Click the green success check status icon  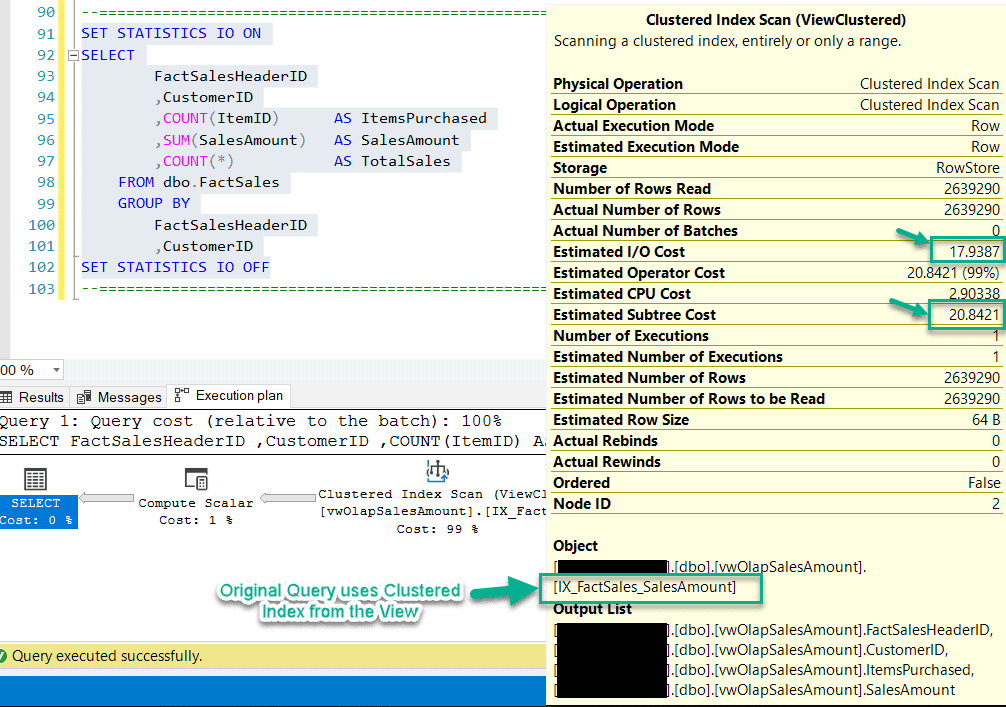[3, 656]
